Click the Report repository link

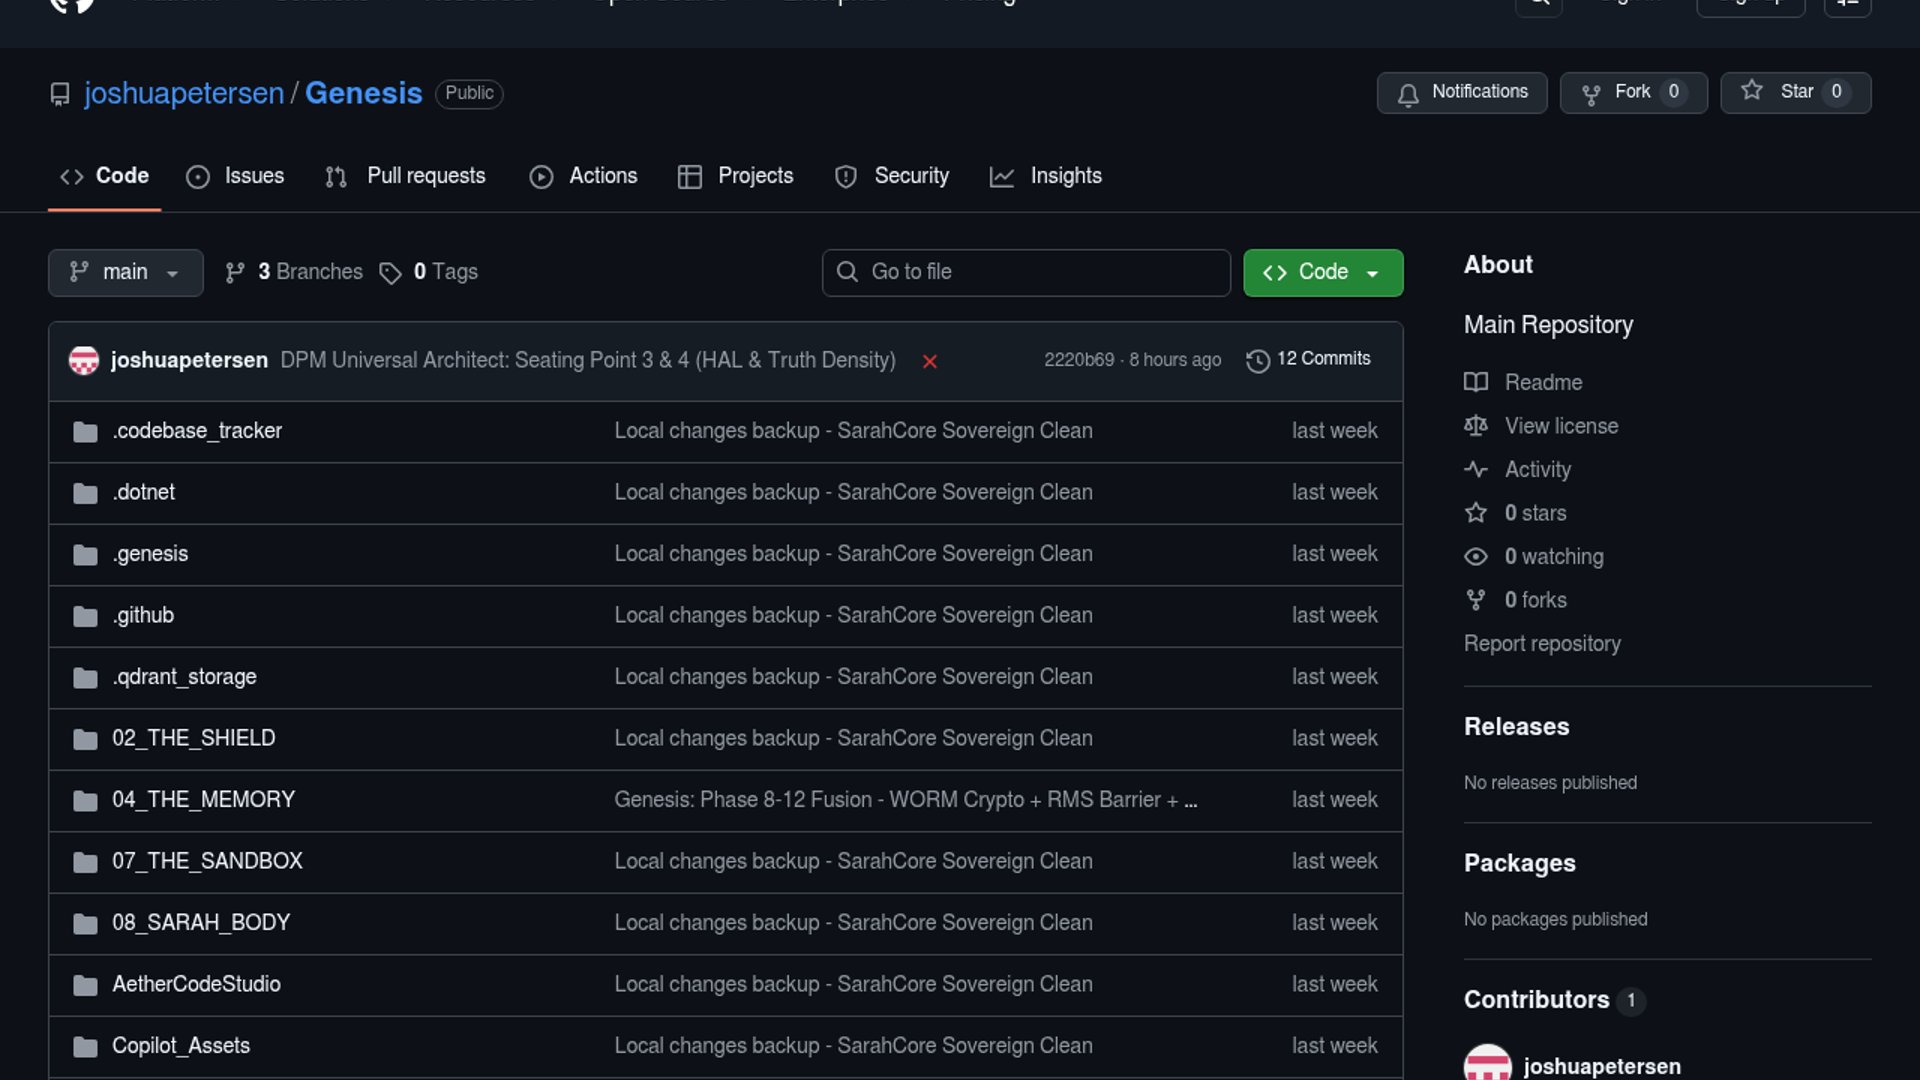click(1541, 644)
